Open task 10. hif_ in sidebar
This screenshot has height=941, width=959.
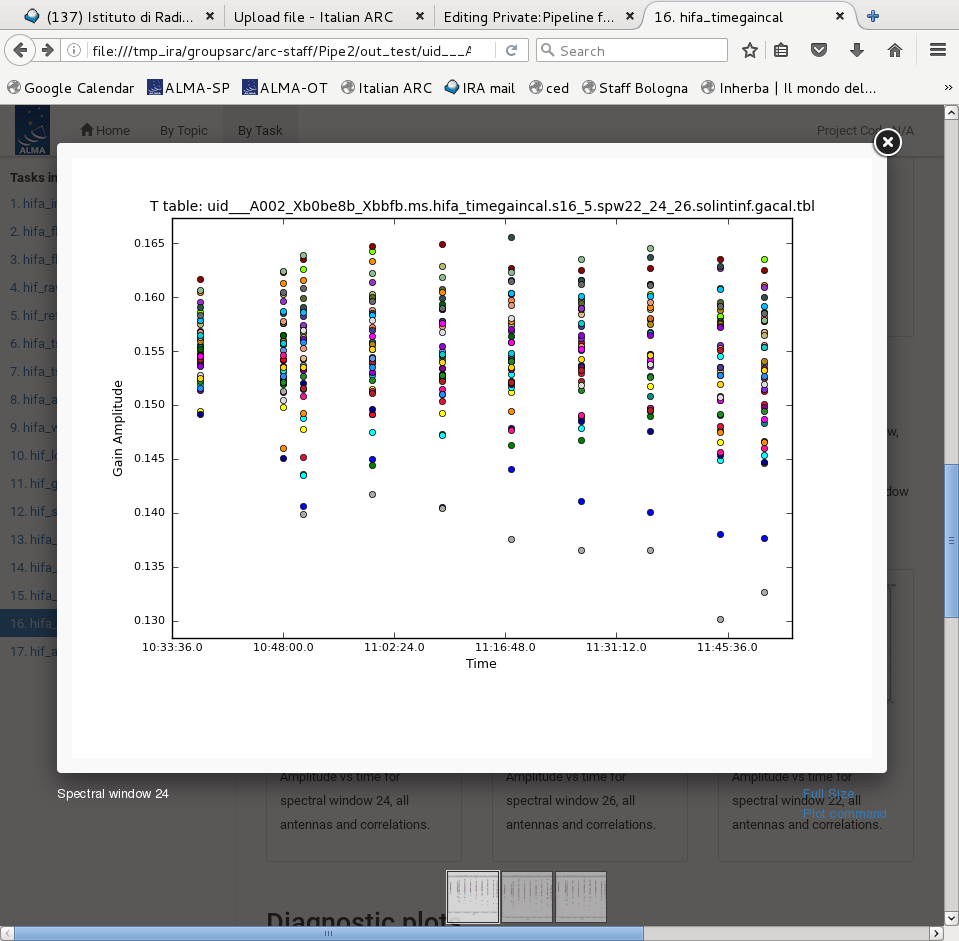[x=33, y=456]
